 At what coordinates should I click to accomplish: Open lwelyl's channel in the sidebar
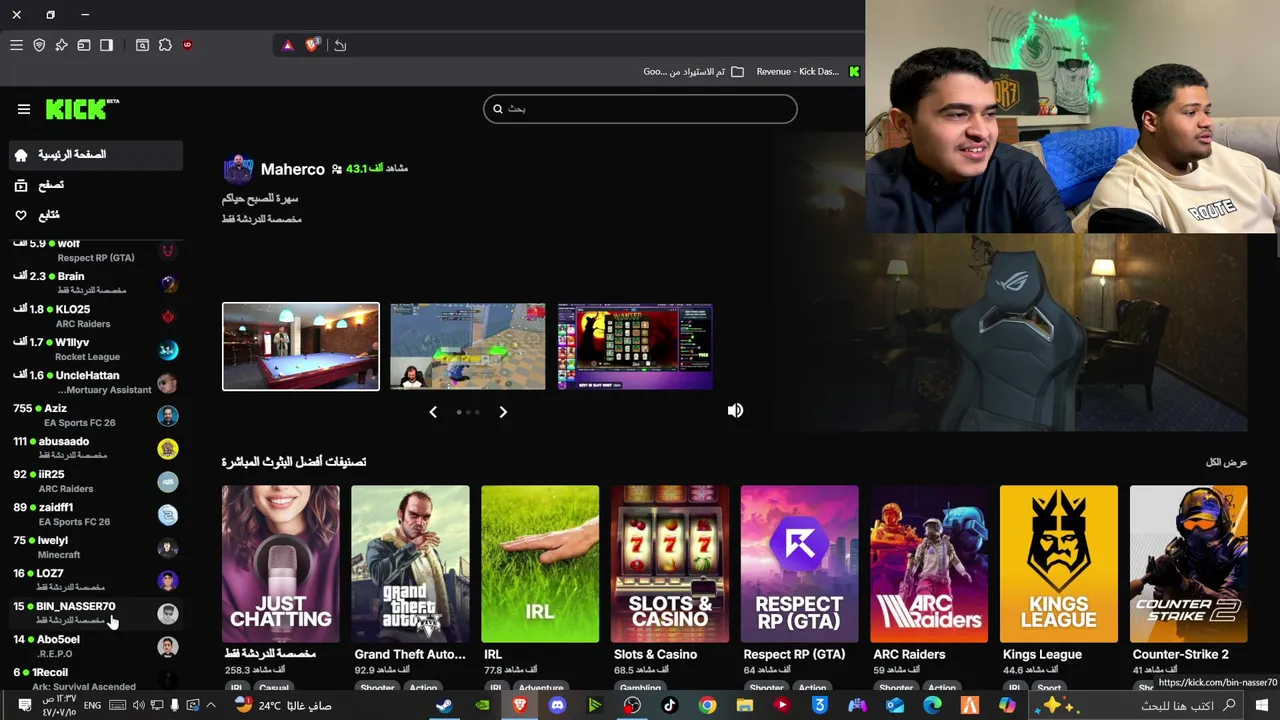(x=95, y=547)
